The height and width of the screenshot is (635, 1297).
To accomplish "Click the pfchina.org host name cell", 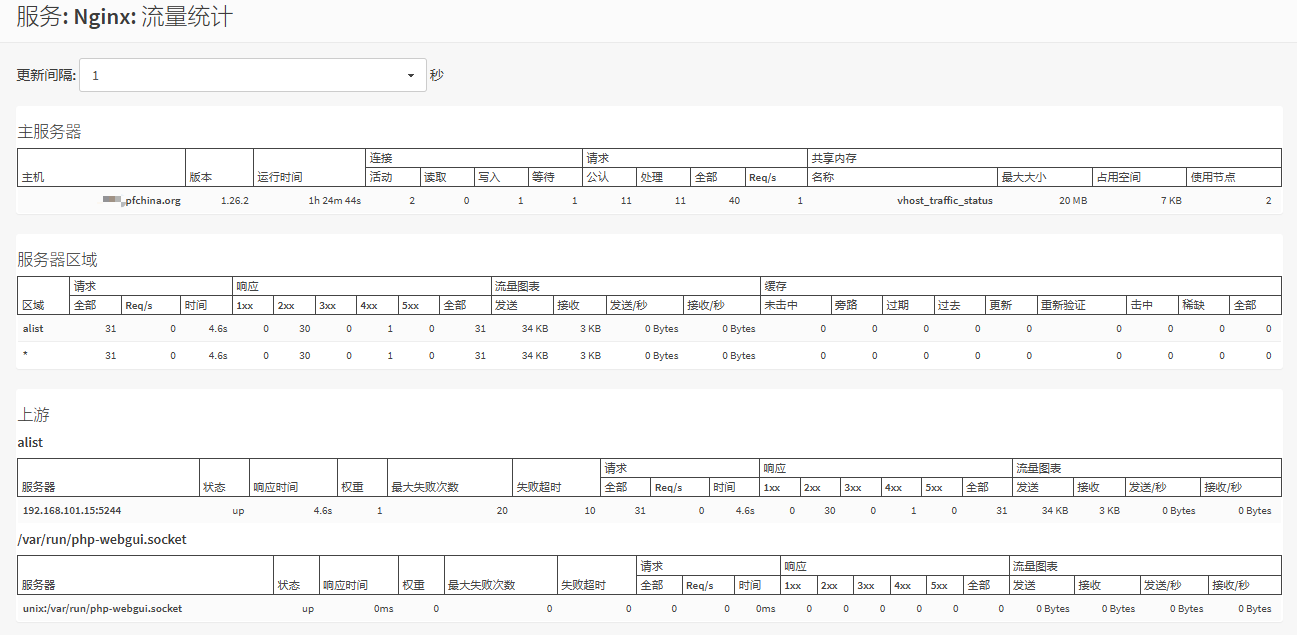I will click(142, 201).
